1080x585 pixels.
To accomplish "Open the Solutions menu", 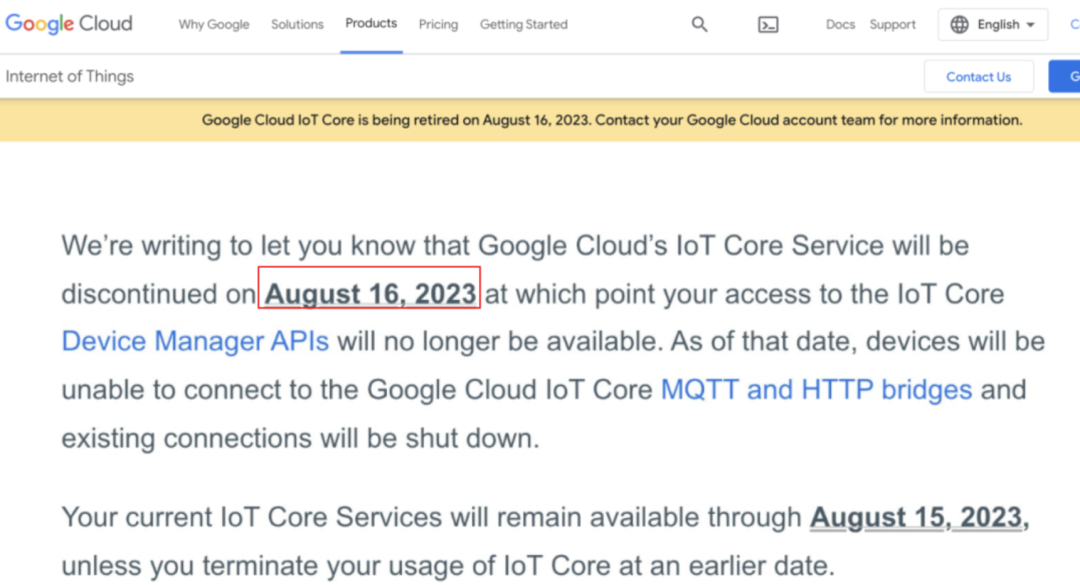I will (297, 25).
